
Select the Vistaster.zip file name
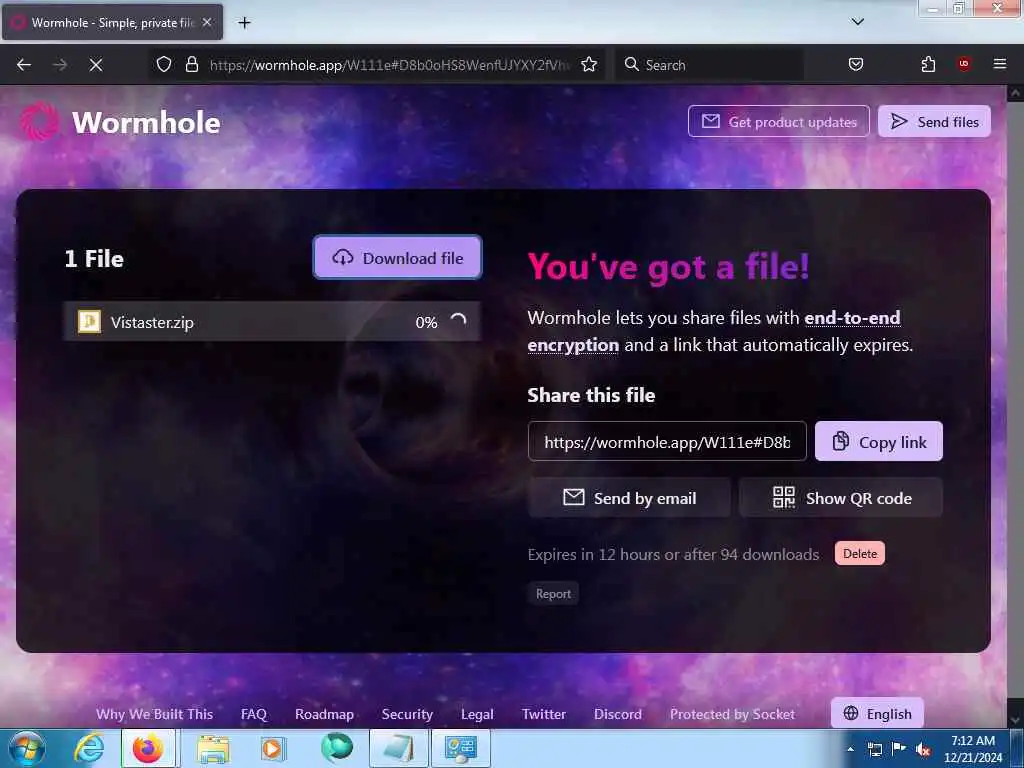pyautogui.click(x=152, y=322)
